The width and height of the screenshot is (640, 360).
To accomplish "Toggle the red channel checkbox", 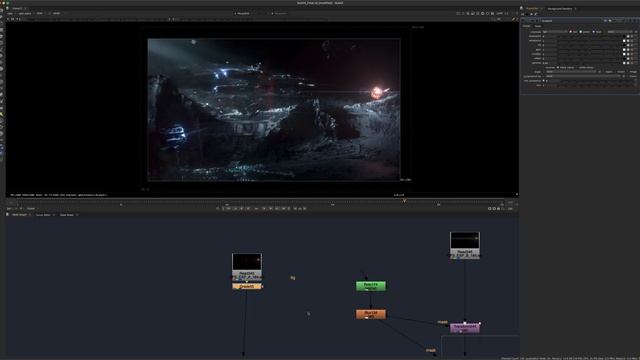I will (x=571, y=32).
